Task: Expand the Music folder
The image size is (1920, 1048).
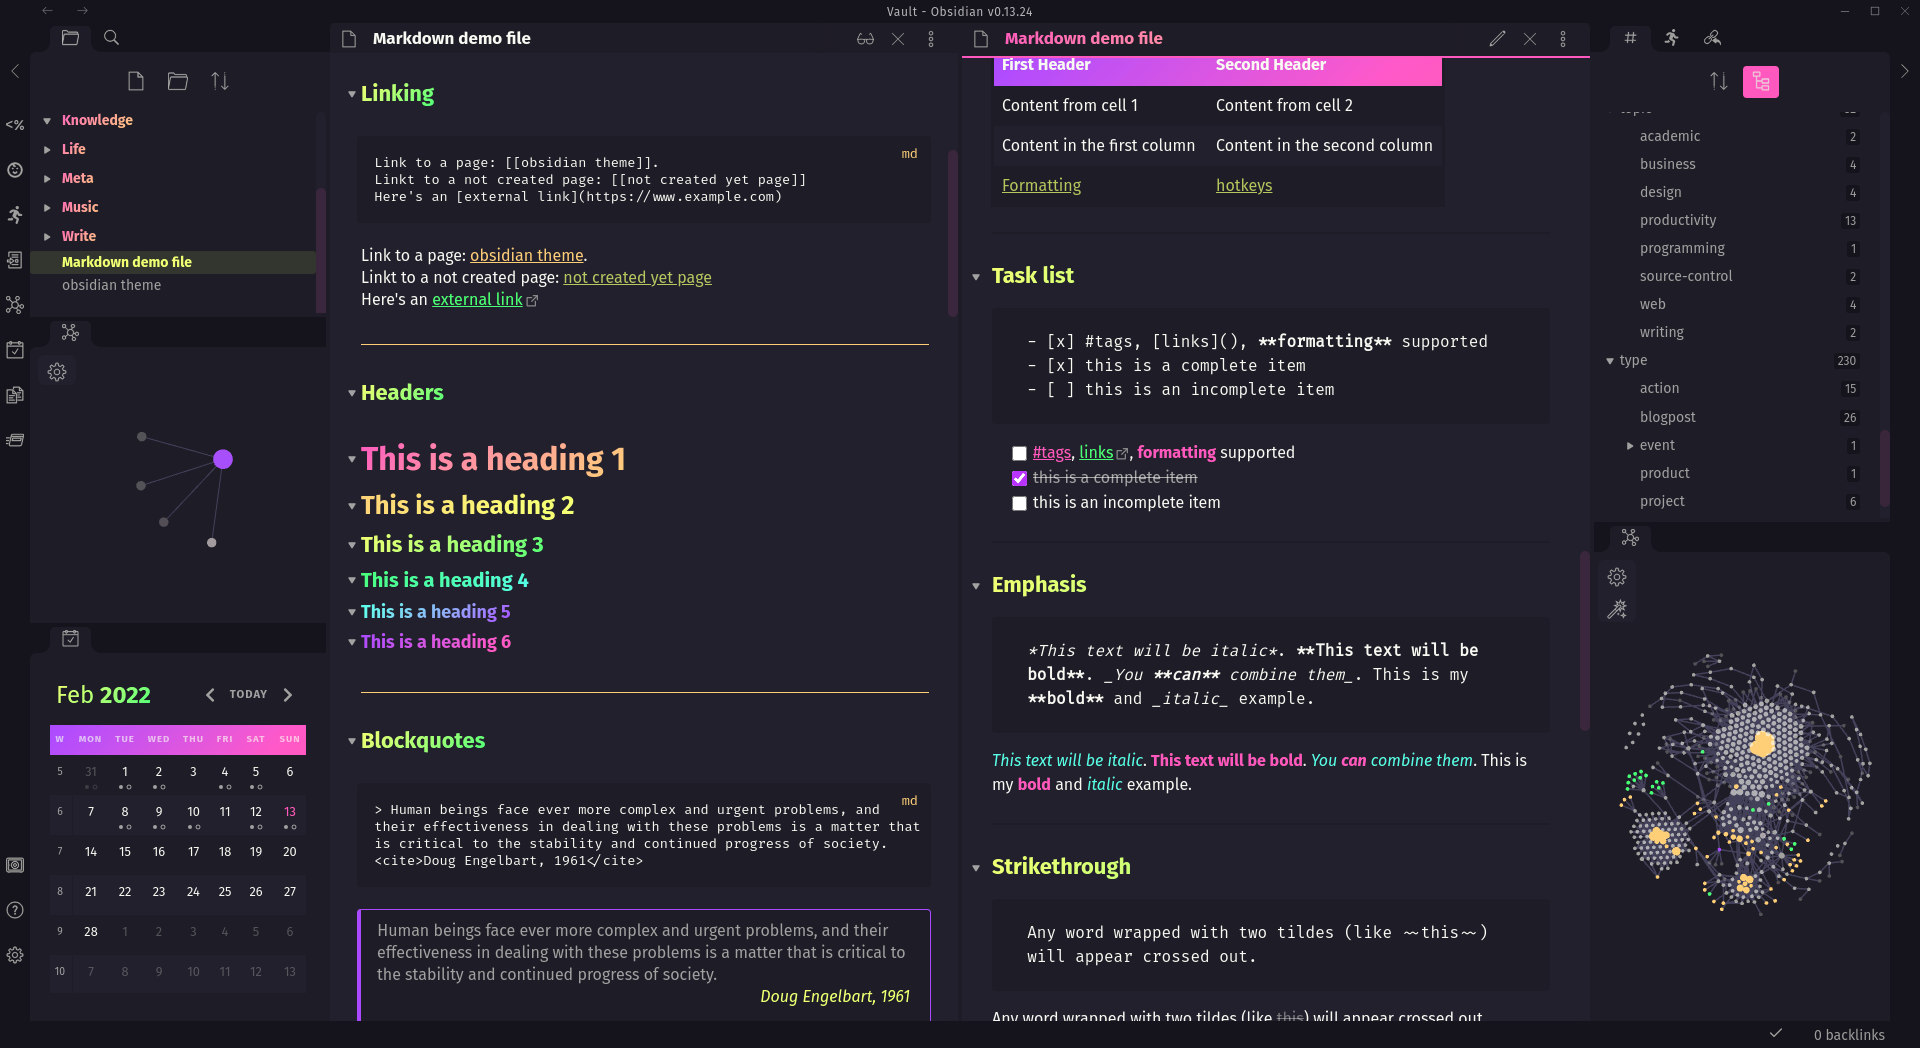Action: [47, 208]
